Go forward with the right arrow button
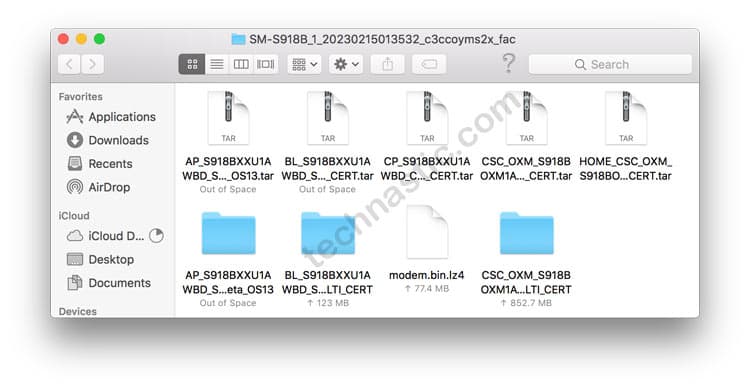This screenshot has height=390, width=750. coord(92,64)
